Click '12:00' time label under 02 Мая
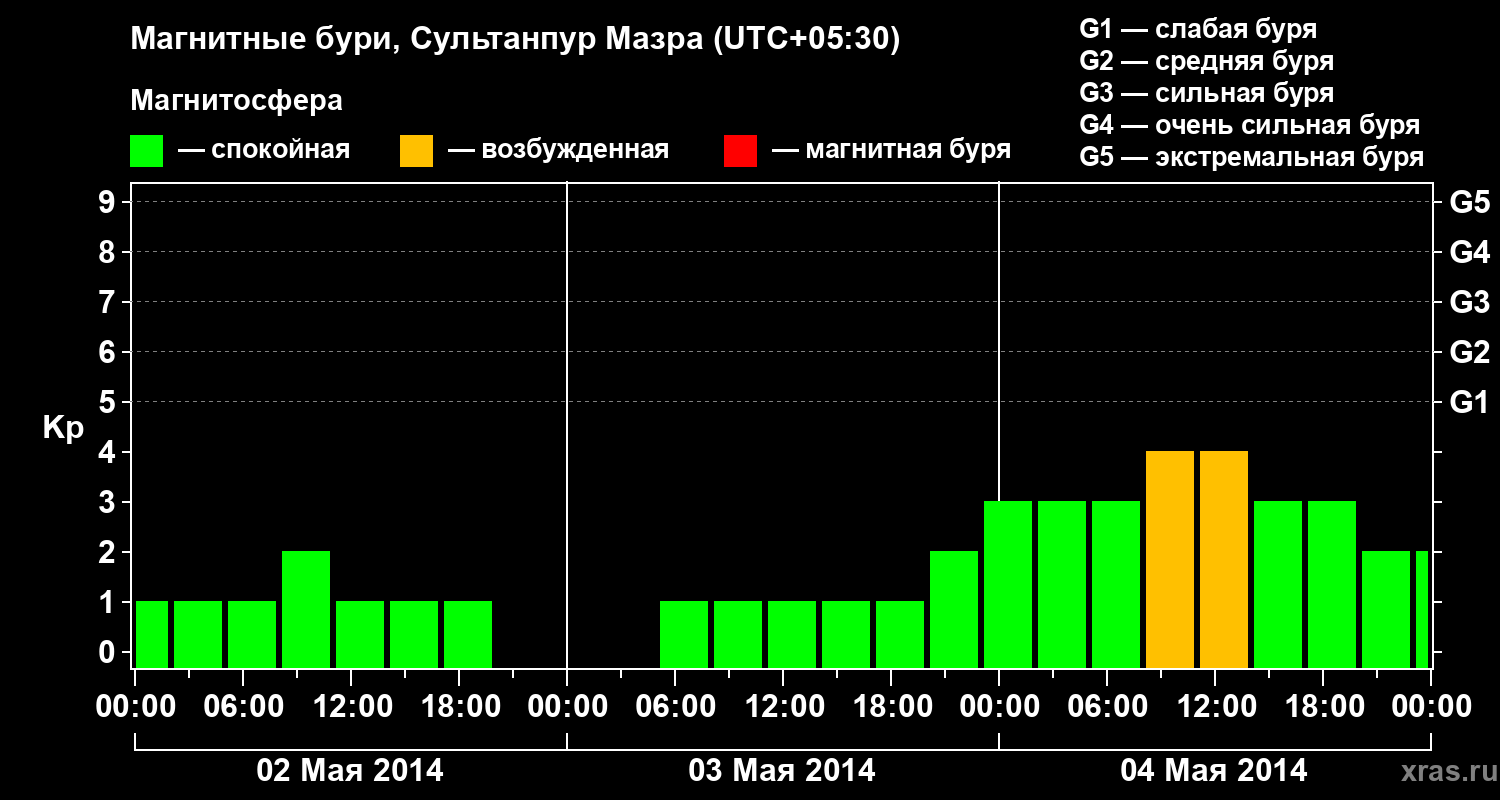This screenshot has width=1500, height=800. pyautogui.click(x=351, y=707)
